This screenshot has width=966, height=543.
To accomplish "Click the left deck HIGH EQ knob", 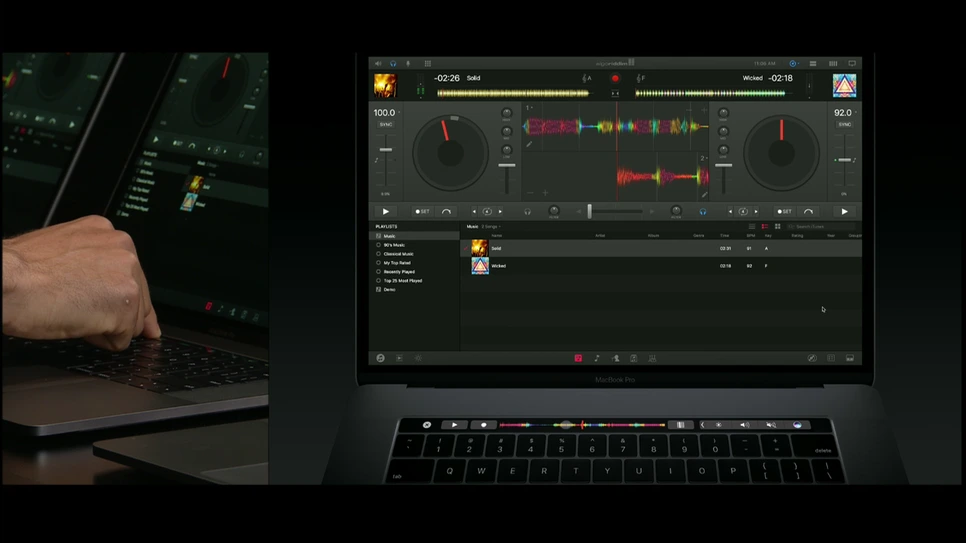I will click(506, 113).
